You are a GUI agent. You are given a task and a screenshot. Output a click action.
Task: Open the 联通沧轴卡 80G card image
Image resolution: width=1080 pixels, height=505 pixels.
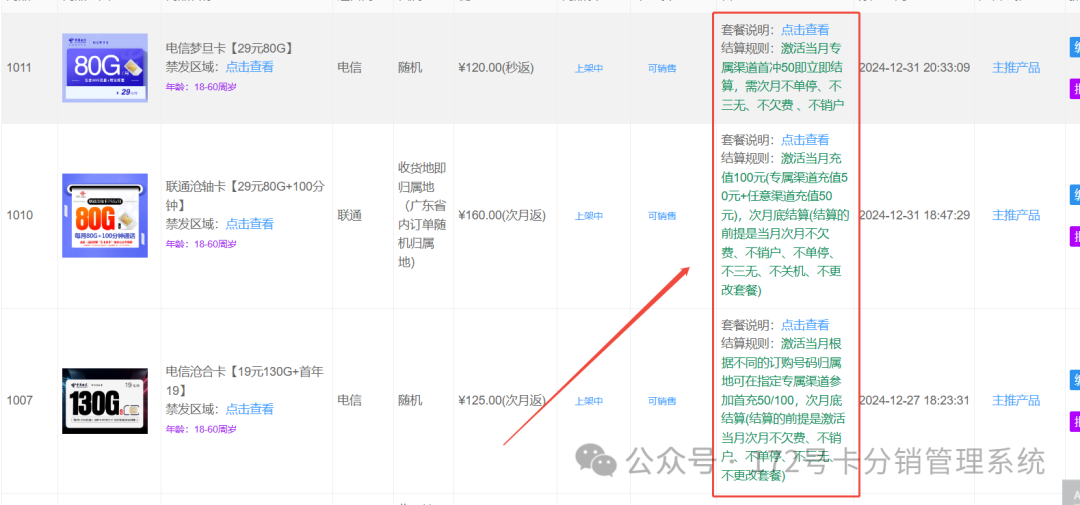[105, 215]
